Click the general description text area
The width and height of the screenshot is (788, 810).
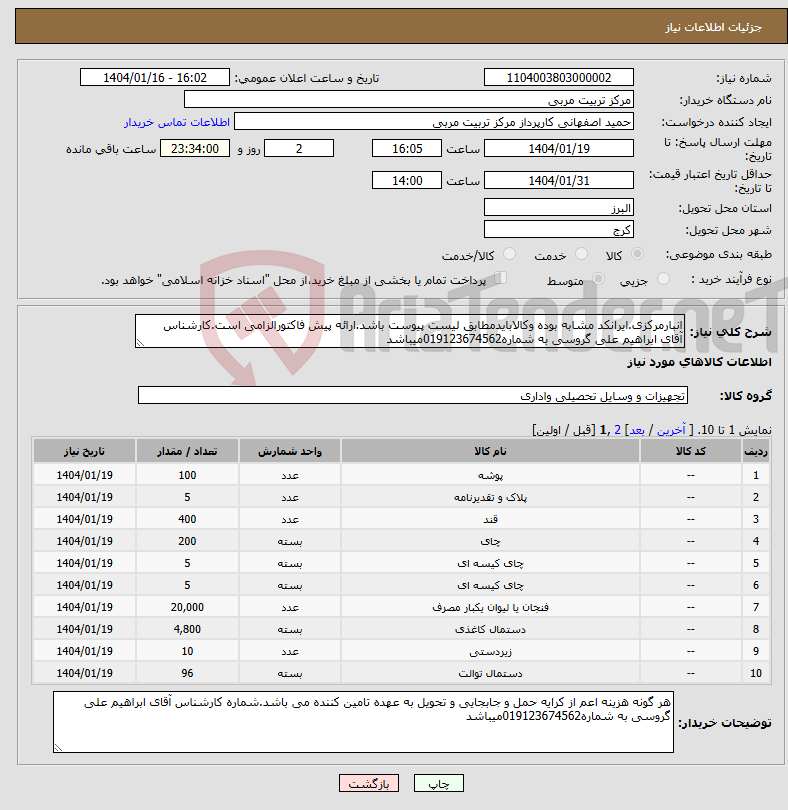pos(410,331)
